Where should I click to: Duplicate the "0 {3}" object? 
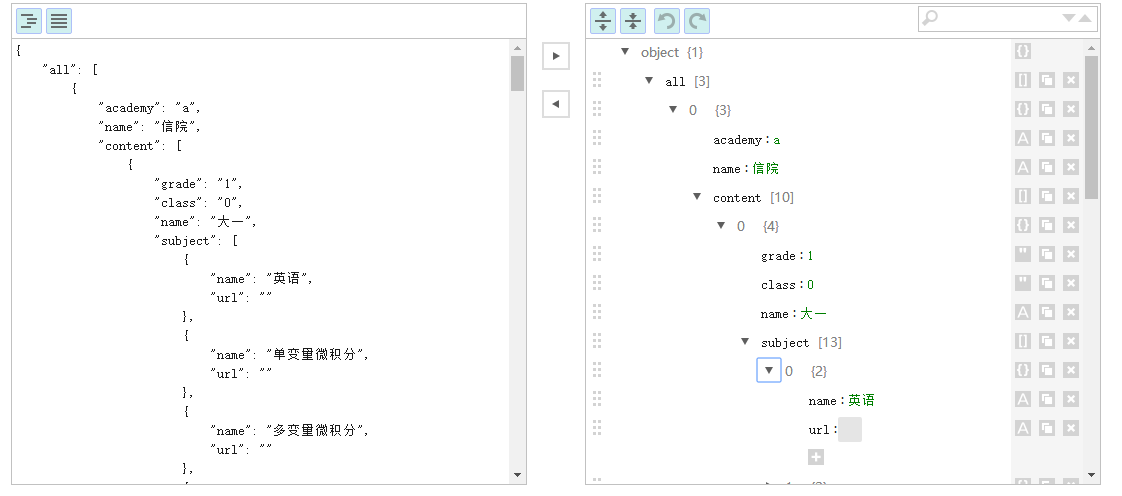[x=1047, y=110]
